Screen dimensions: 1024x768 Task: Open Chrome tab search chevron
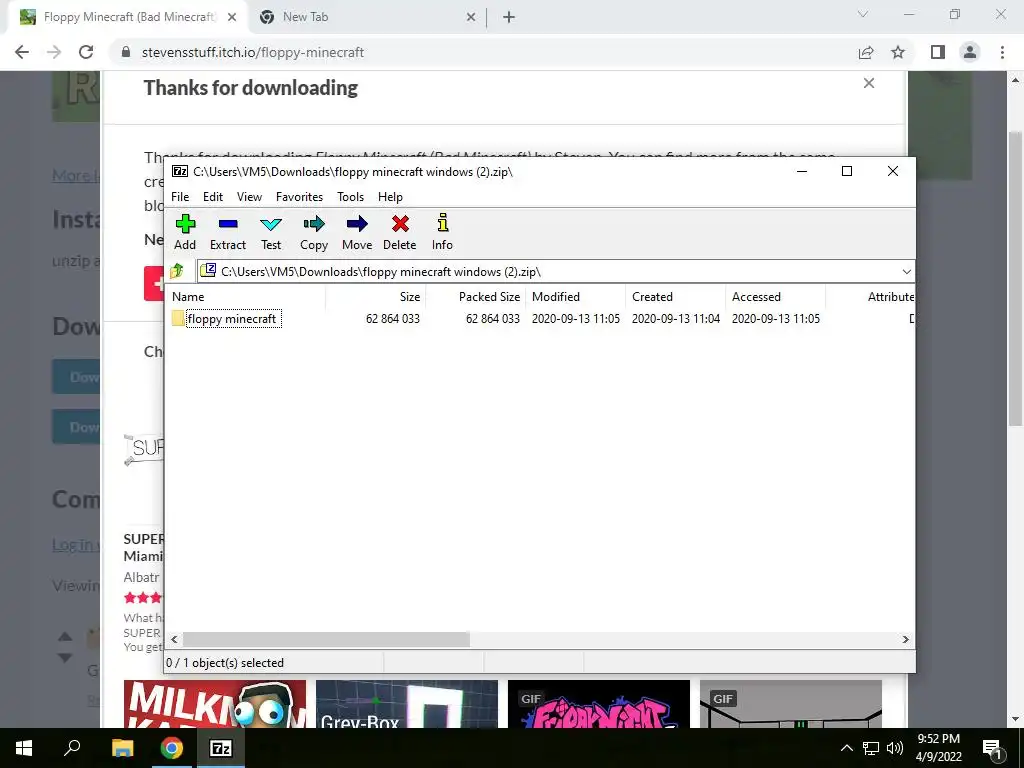863,14
